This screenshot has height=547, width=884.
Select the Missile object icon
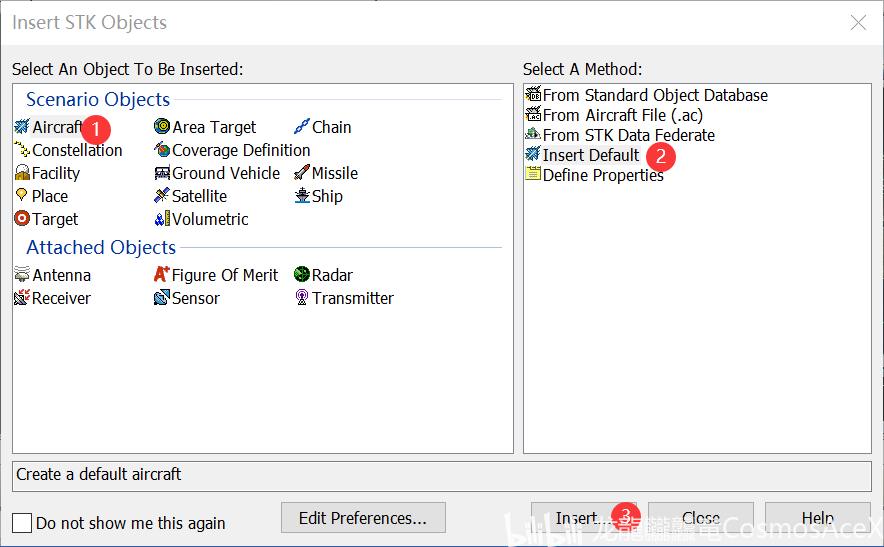pyautogui.click(x=302, y=173)
